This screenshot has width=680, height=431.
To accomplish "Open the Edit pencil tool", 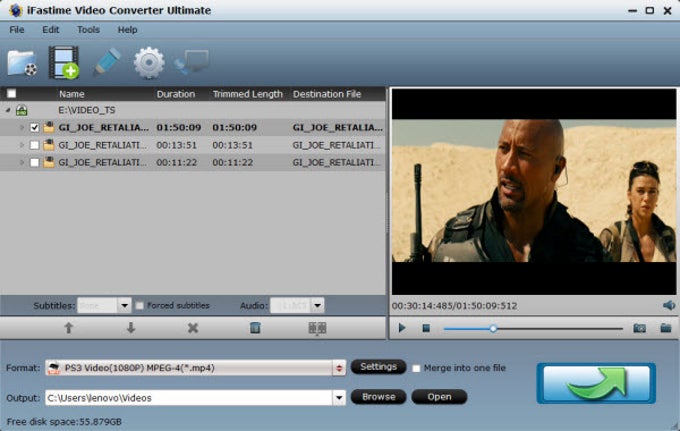I will click(x=106, y=63).
